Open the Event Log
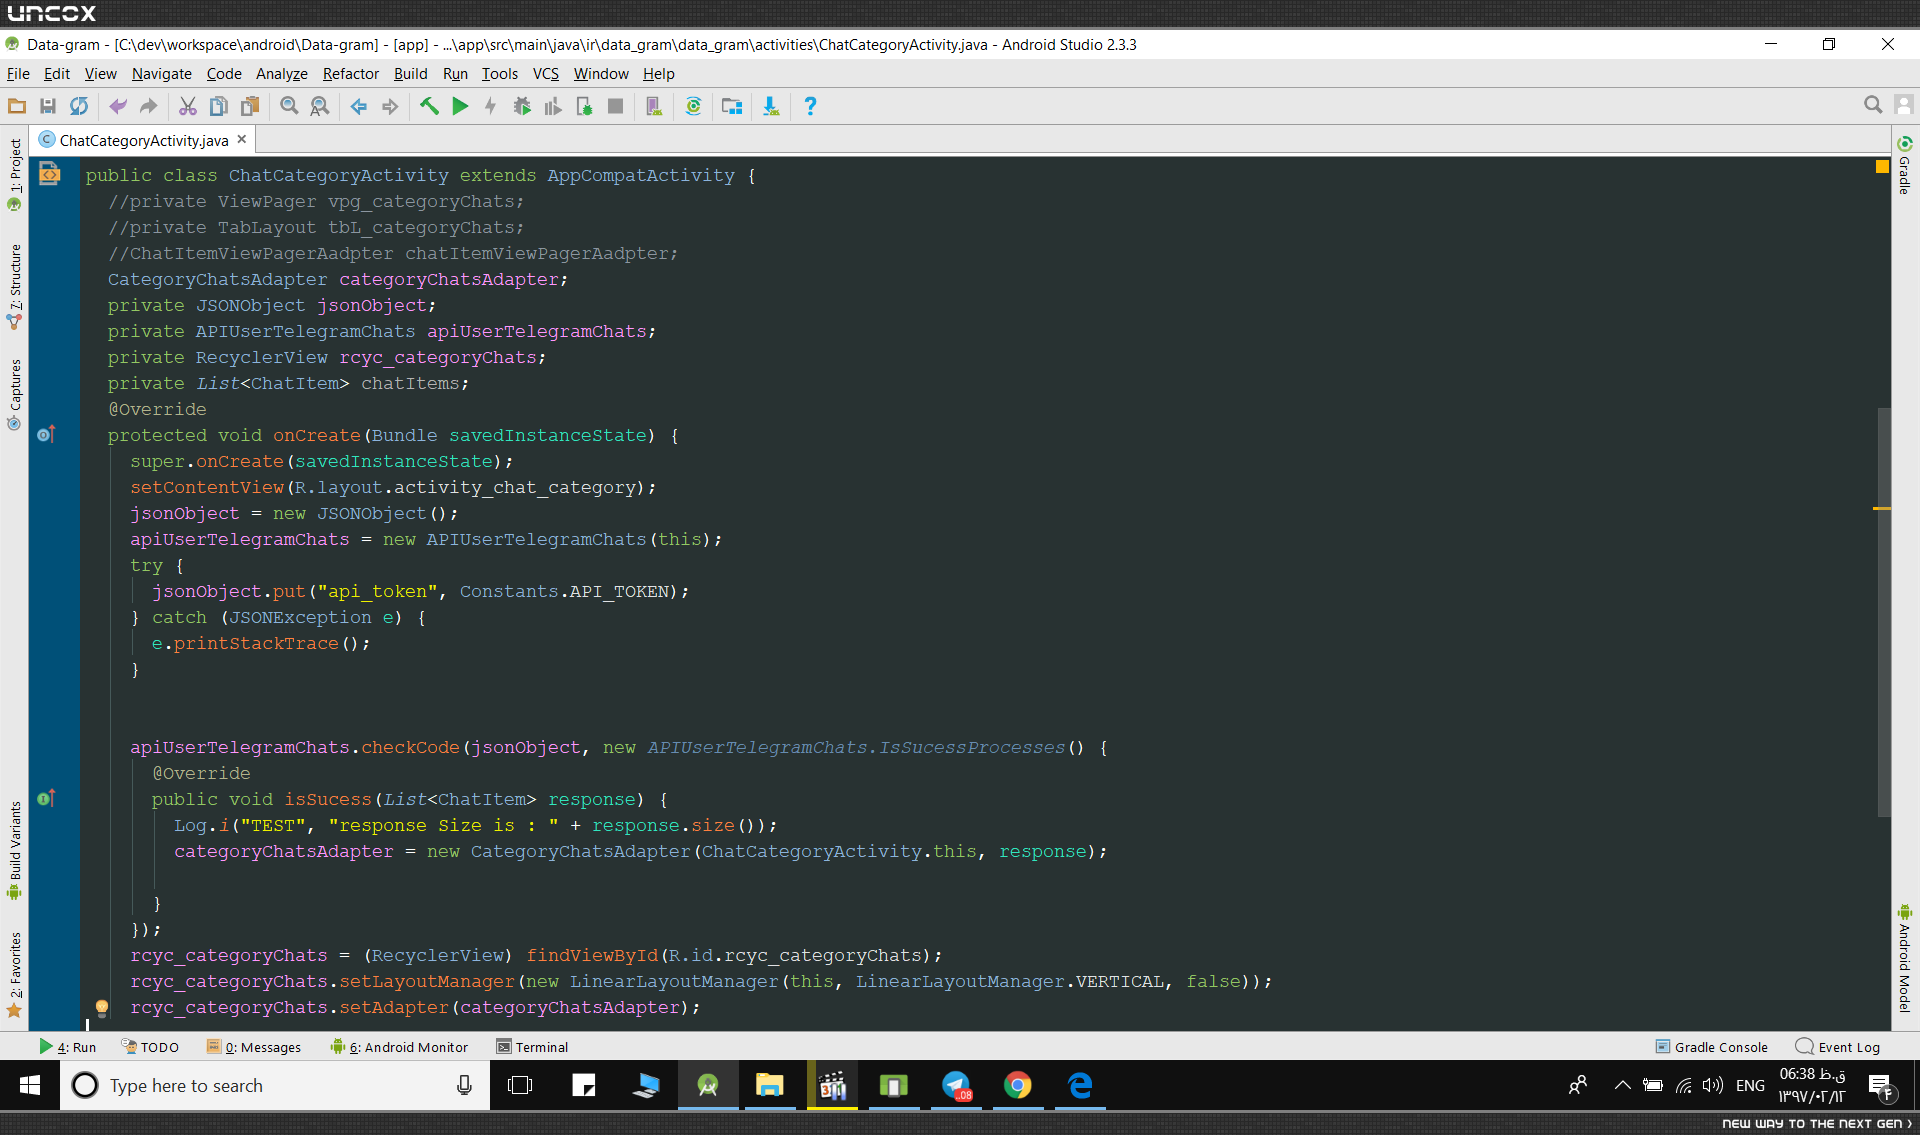The image size is (1920, 1135). pos(1838,1047)
